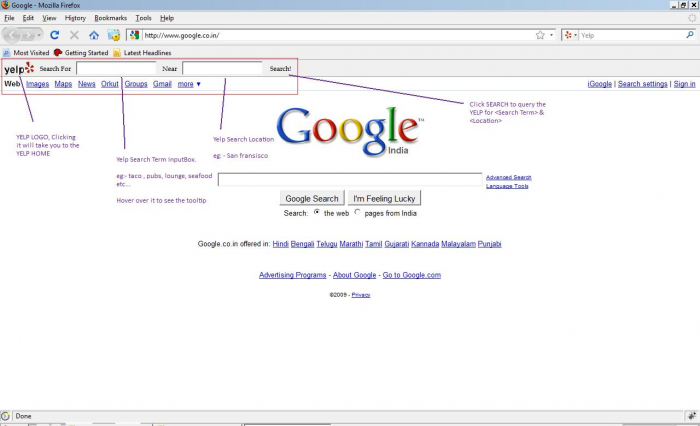Open the Tools menu
The image size is (700, 426).
coord(143,18)
